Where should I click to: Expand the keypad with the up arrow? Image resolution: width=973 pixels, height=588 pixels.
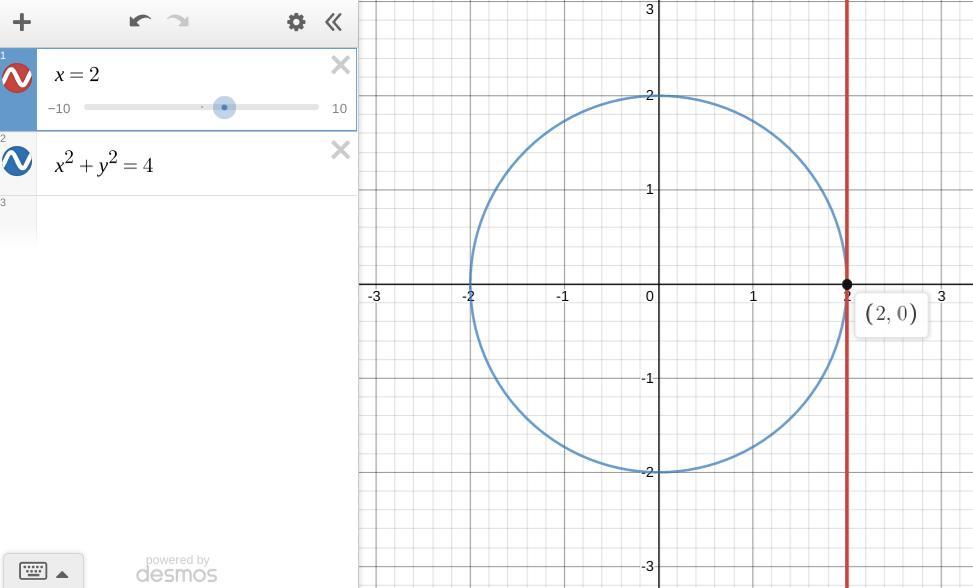tap(62, 574)
